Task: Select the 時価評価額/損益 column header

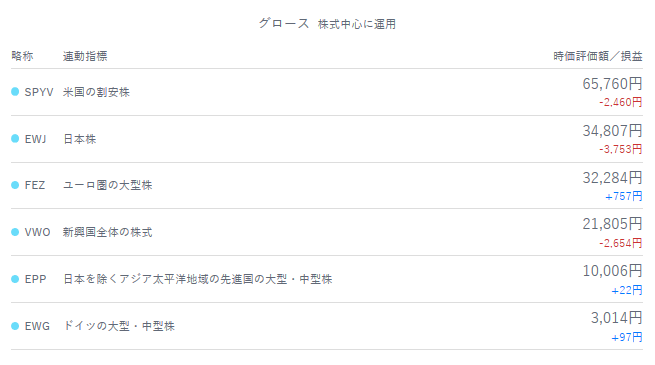Action: click(598, 56)
